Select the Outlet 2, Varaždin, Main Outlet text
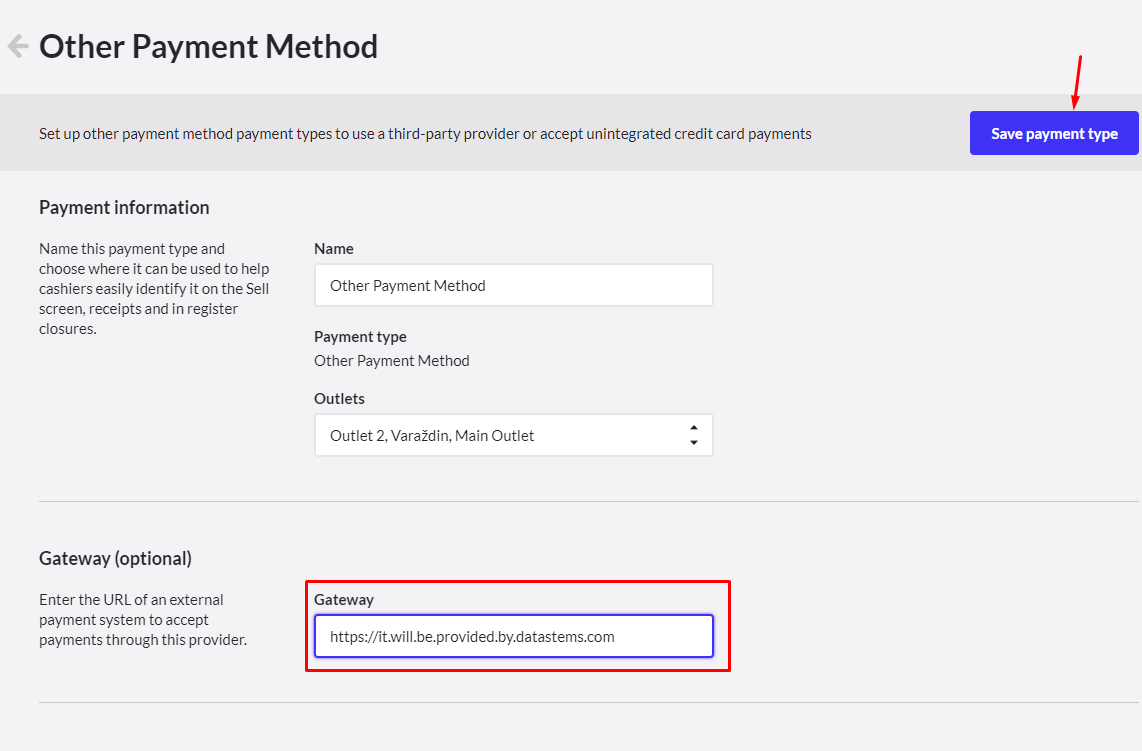Screen dimensions: 1142x751 (432, 435)
